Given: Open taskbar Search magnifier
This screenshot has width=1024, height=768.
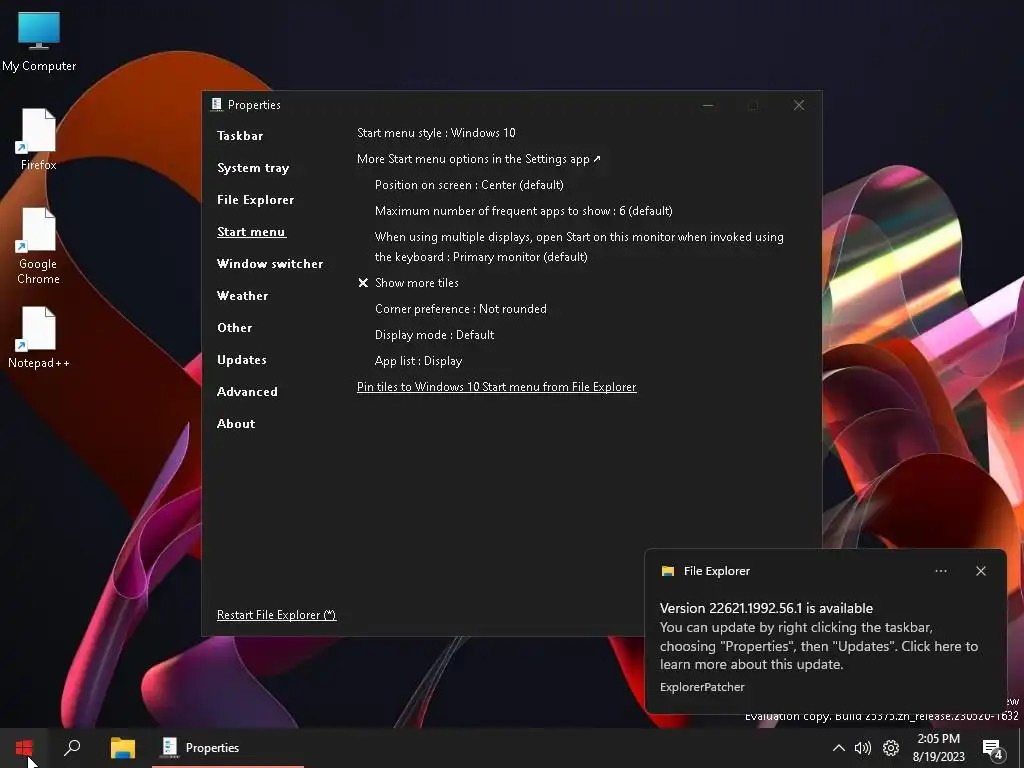Looking at the screenshot, I should 72,748.
